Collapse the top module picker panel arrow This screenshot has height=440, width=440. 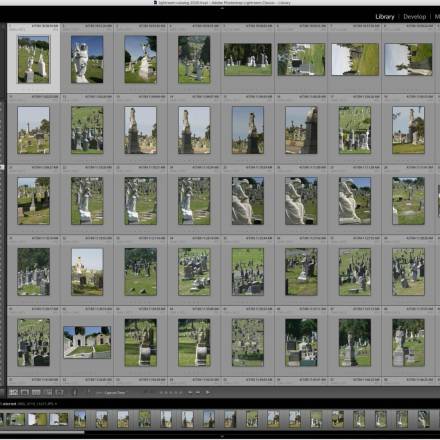tap(222, 8)
